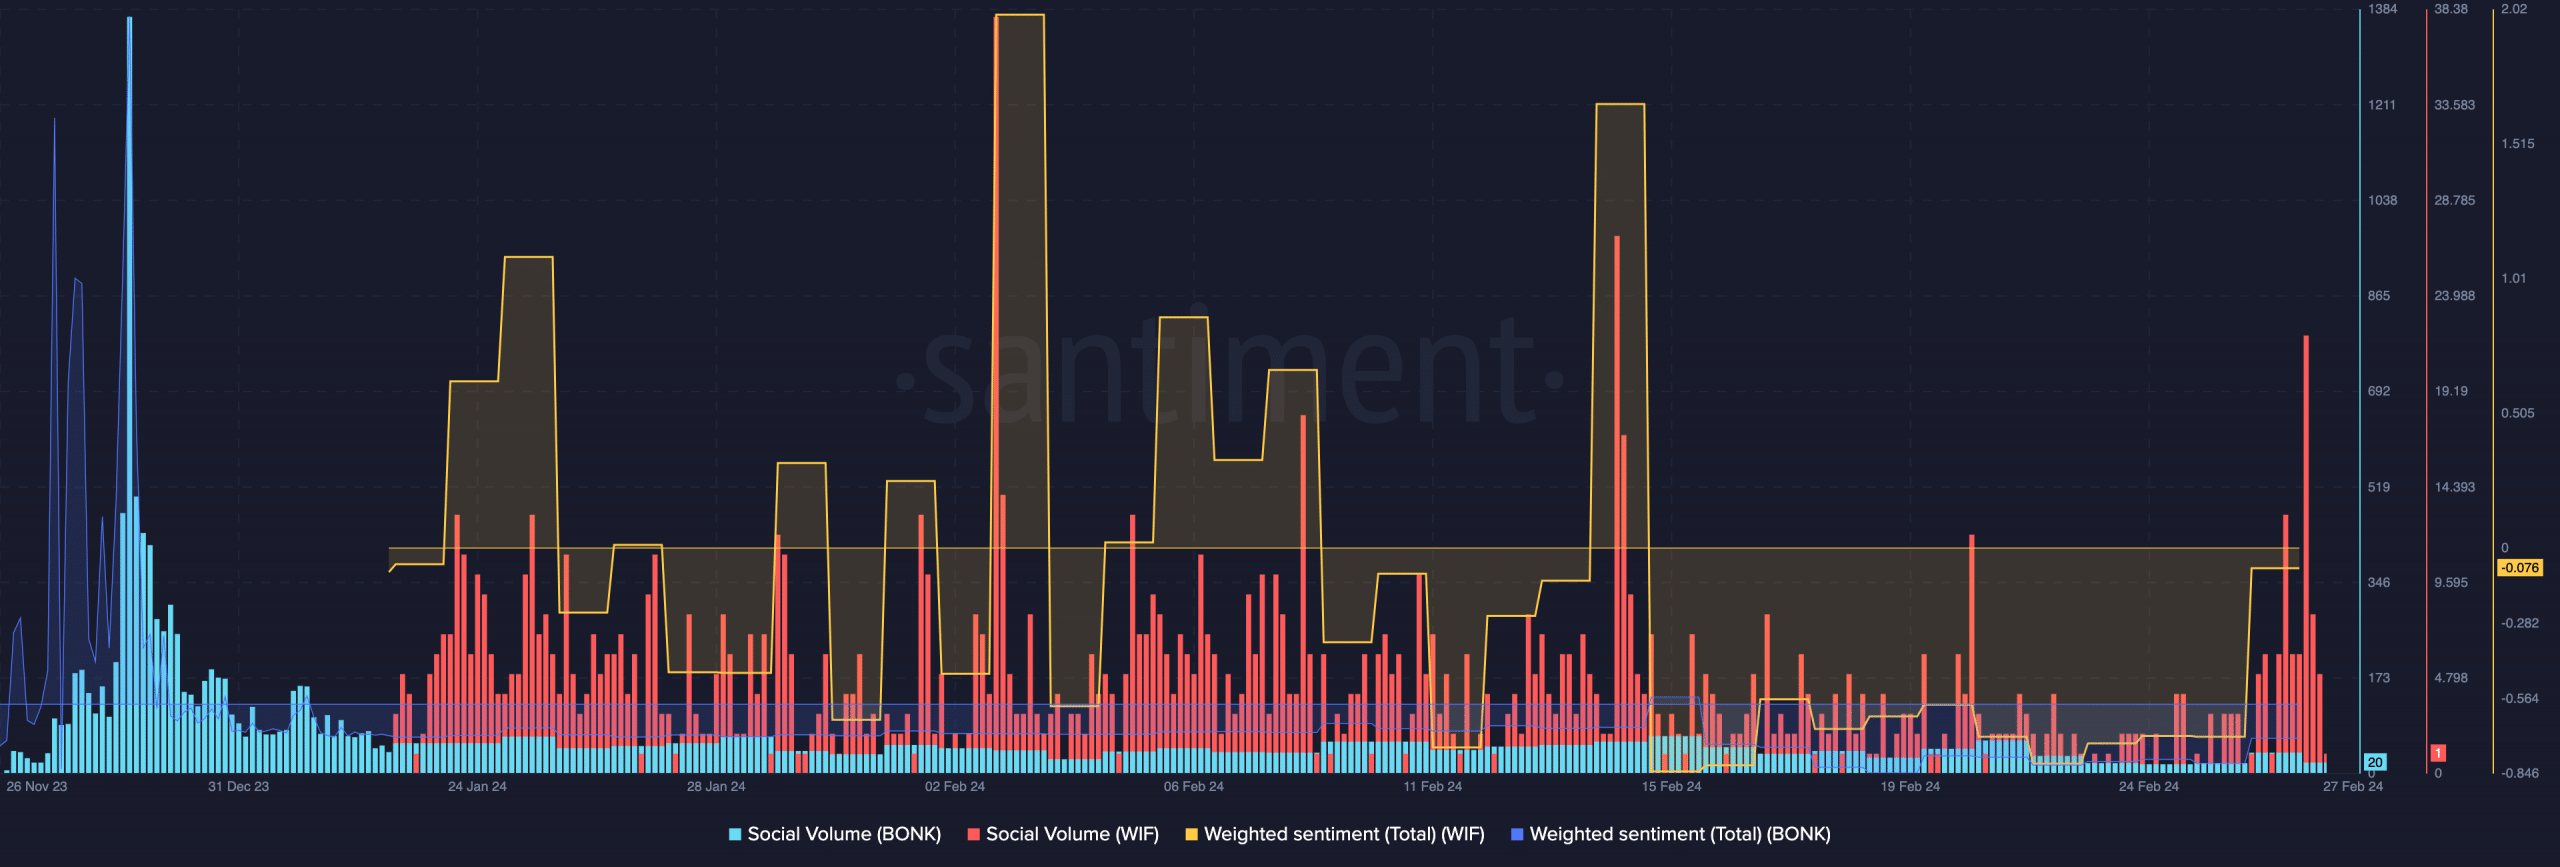The height and width of the screenshot is (867, 2560).
Task: Click the '173' axis value
Action: pyautogui.click(x=2379, y=678)
